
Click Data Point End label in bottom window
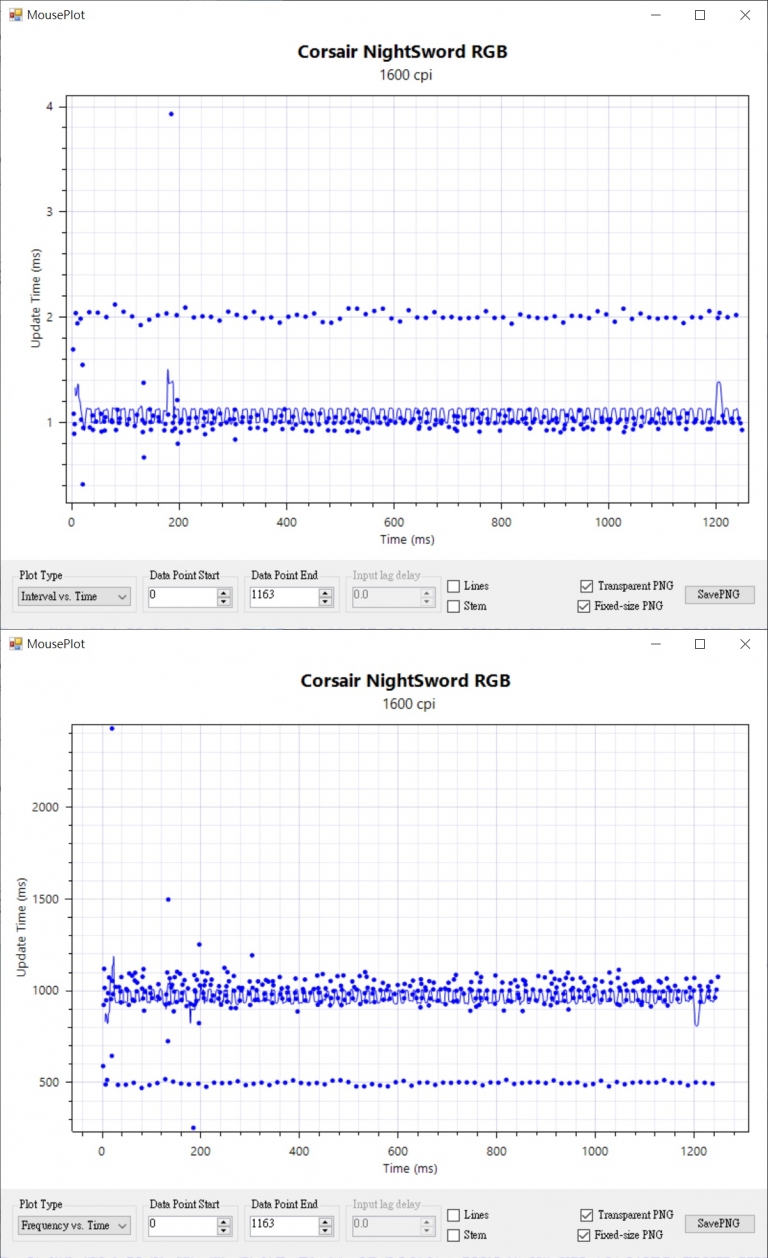click(284, 1205)
